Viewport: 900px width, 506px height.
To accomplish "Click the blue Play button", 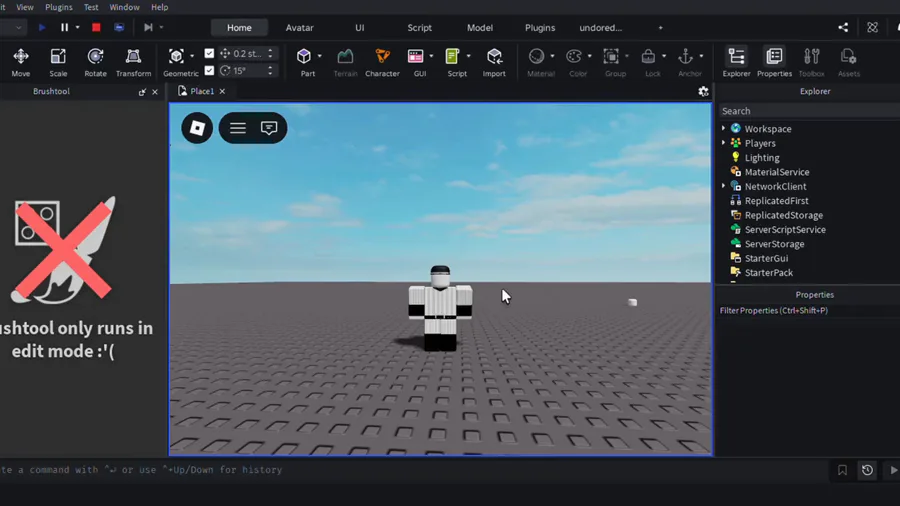I will (x=42, y=27).
